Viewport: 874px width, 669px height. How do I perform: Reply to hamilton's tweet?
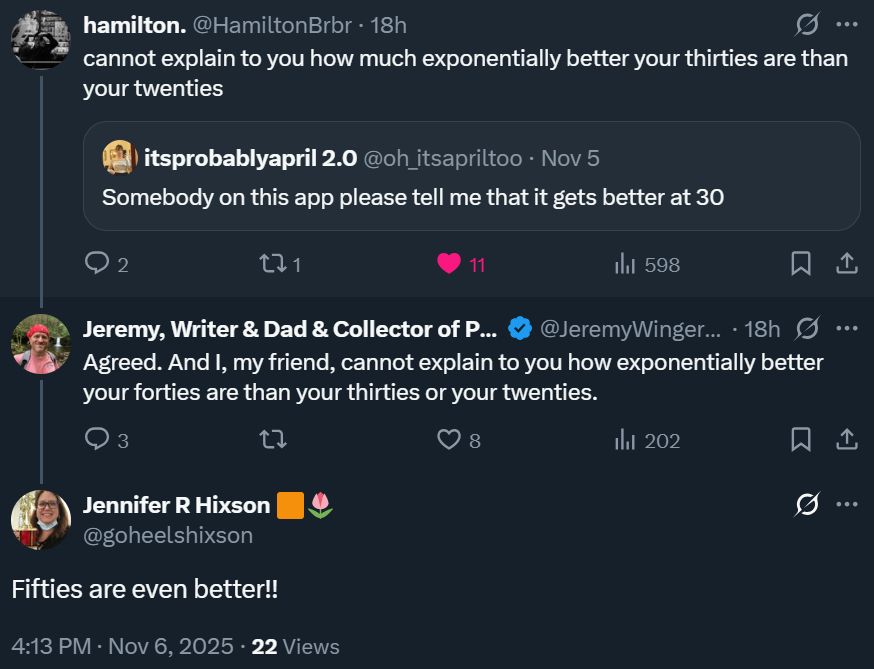click(97, 263)
